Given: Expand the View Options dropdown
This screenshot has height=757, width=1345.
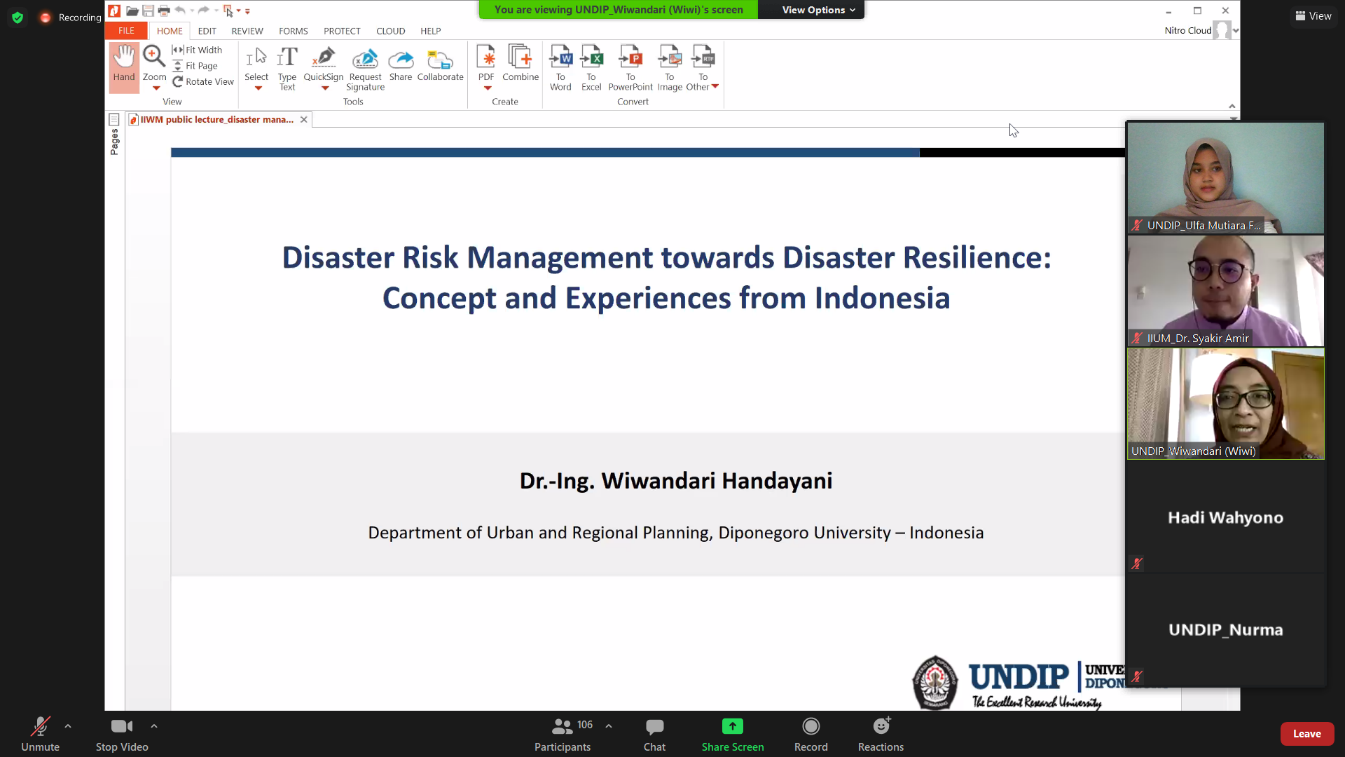Looking at the screenshot, I should [818, 10].
